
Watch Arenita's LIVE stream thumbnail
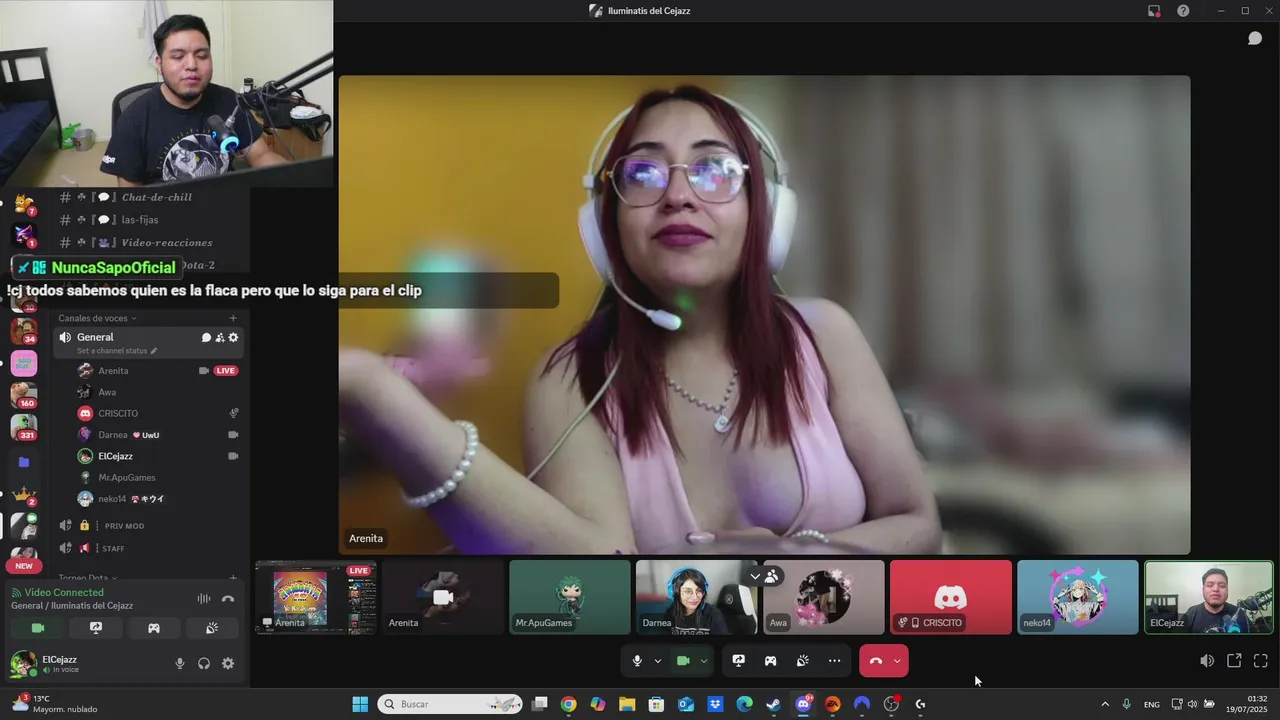[x=316, y=597]
